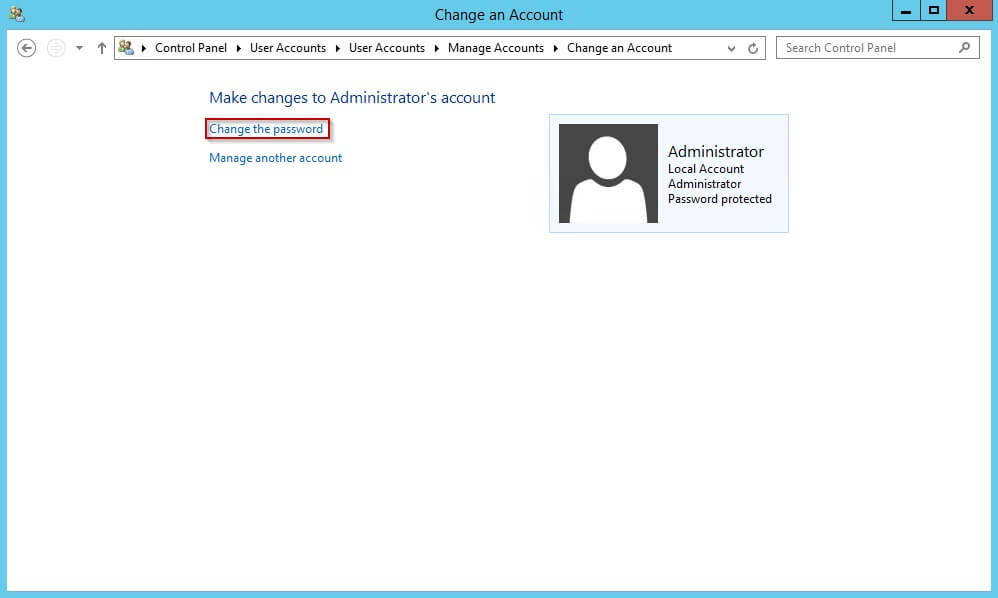Click the application icon in title bar corner
This screenshot has height=598, width=998.
(16, 12)
